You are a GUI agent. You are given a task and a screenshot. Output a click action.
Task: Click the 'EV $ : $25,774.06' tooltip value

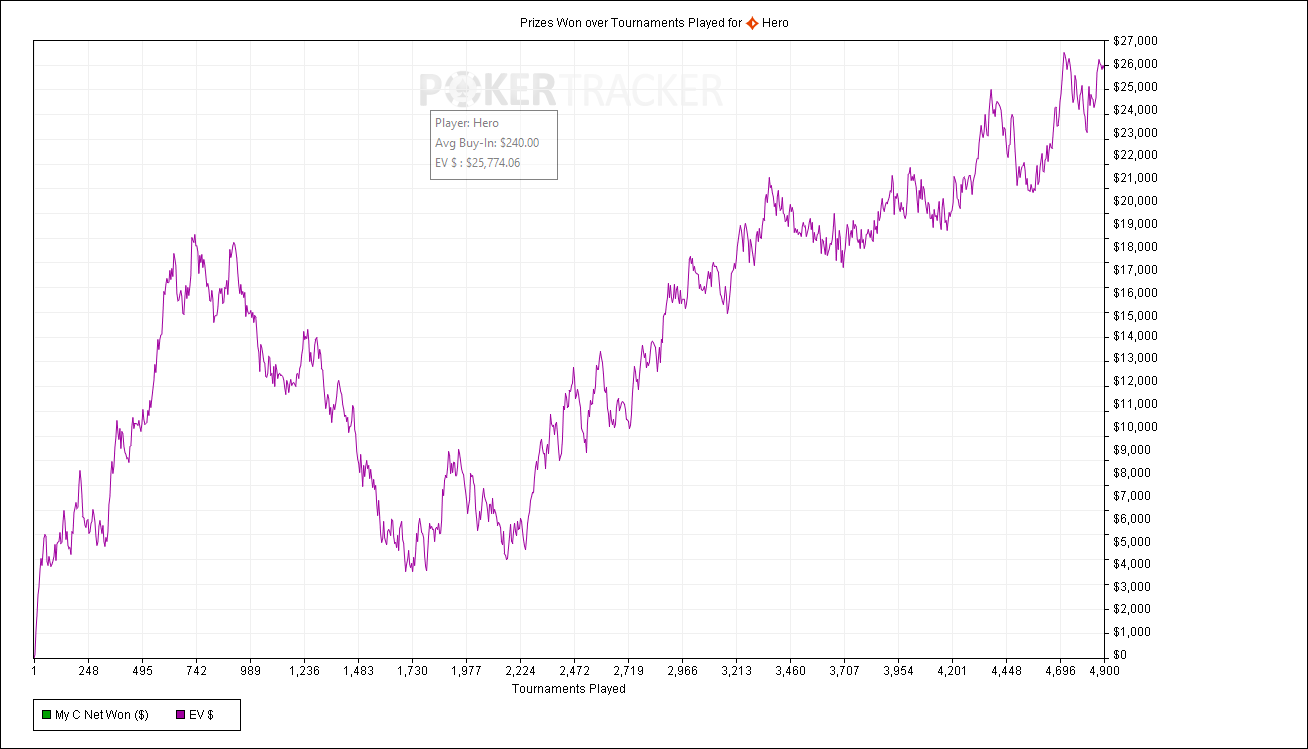(478, 163)
